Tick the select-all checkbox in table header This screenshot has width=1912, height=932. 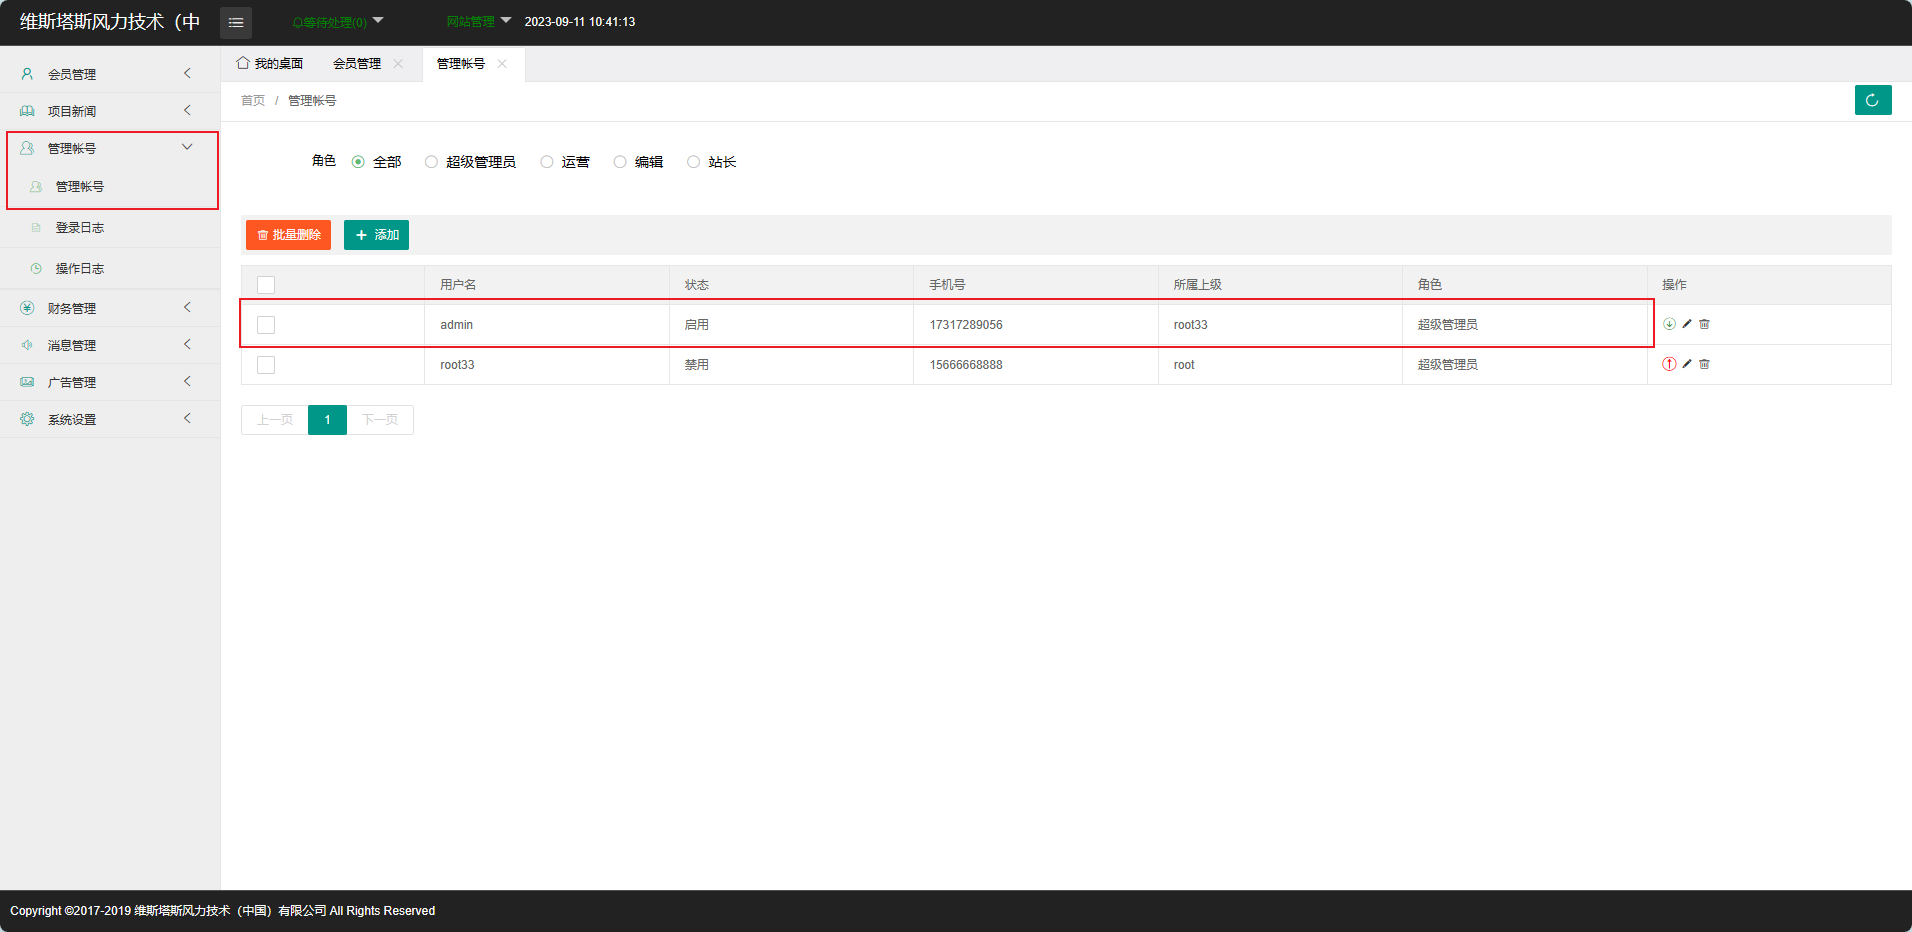[x=266, y=285]
